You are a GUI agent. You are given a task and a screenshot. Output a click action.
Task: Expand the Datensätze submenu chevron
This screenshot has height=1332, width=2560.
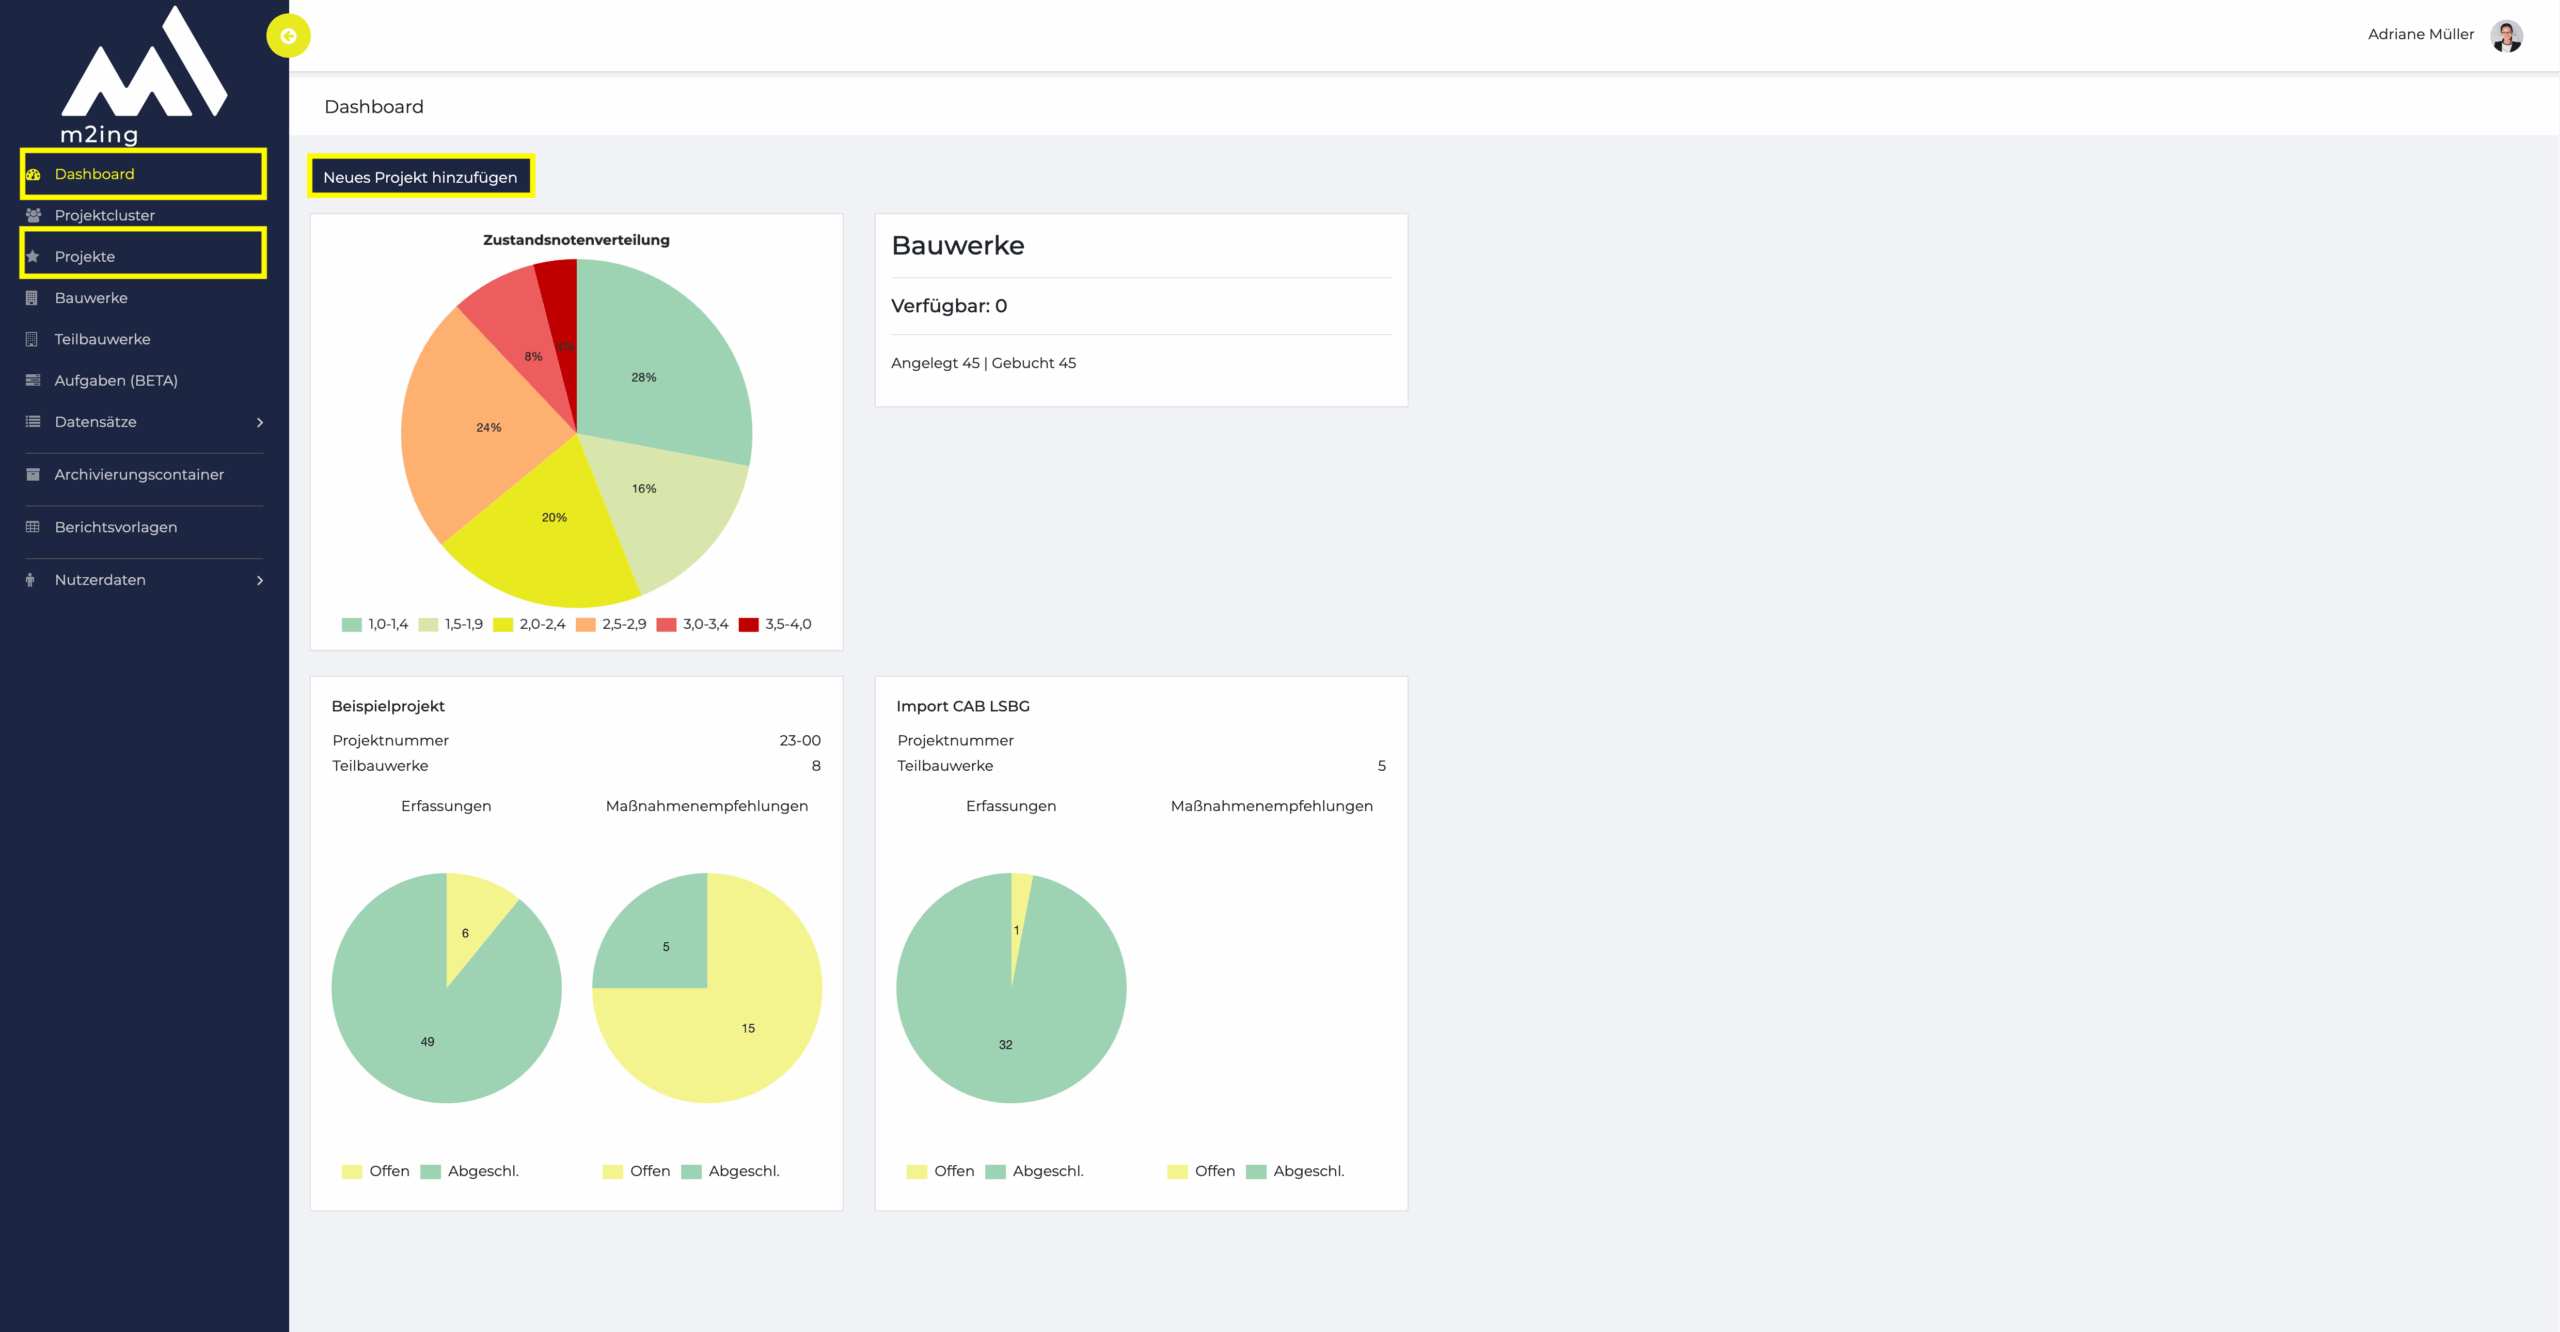(260, 422)
